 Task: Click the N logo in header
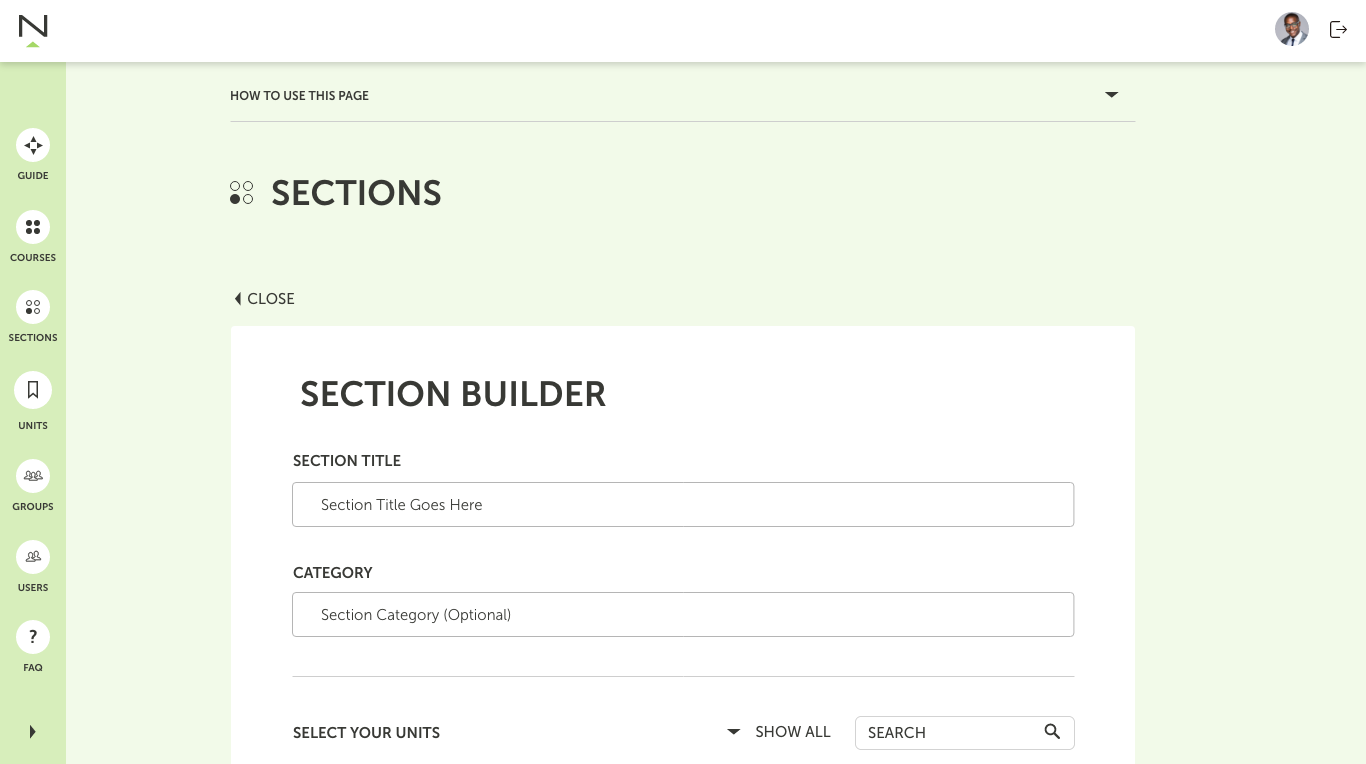click(33, 30)
